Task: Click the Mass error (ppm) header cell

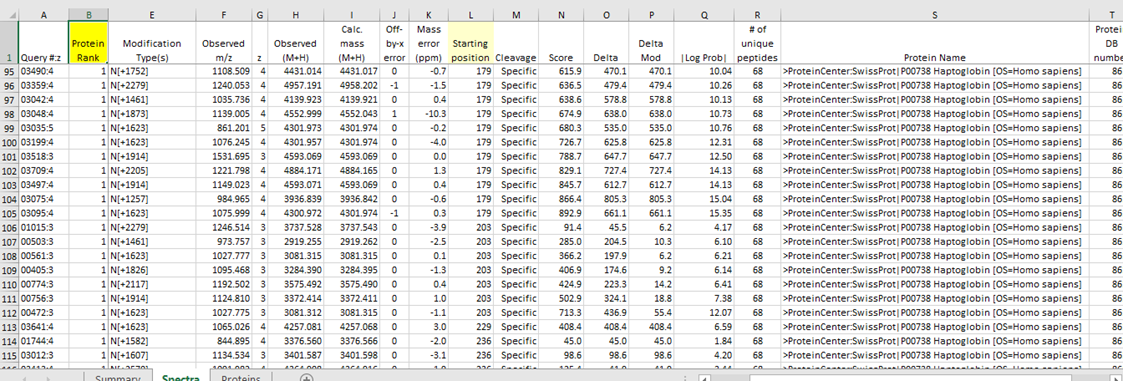Action: [428, 43]
